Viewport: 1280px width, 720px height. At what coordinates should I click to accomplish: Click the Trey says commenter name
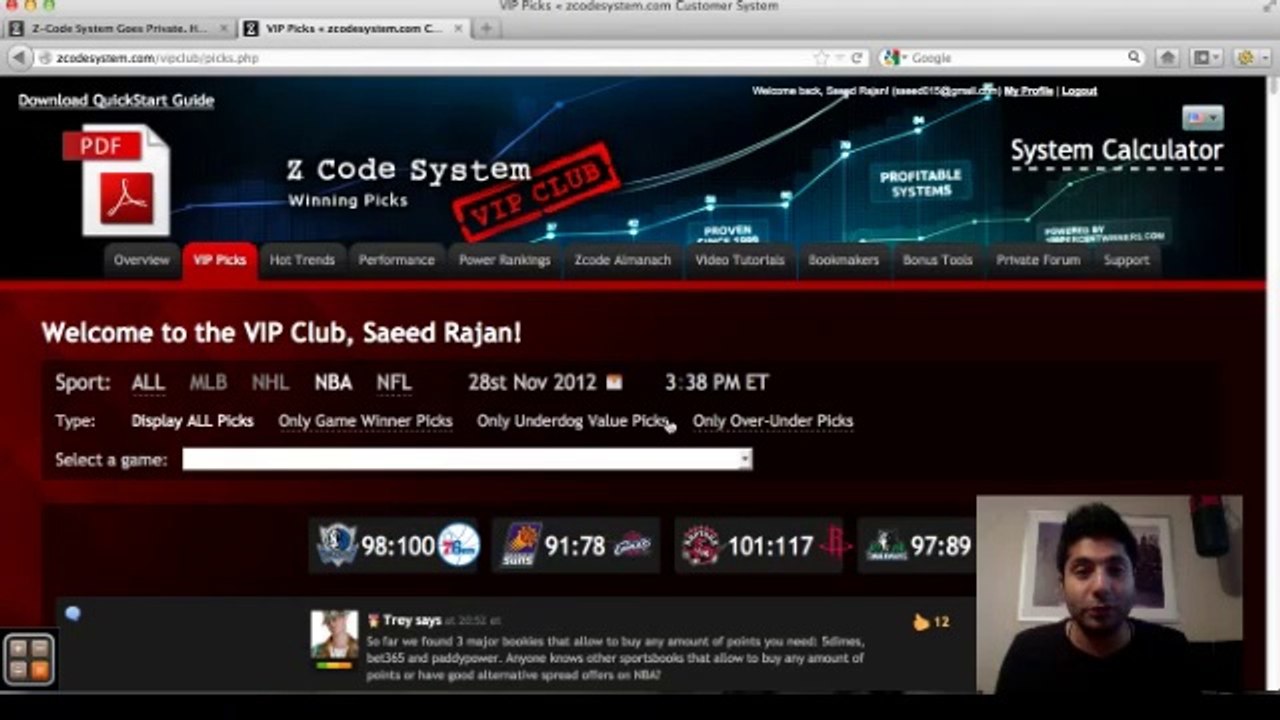point(412,621)
